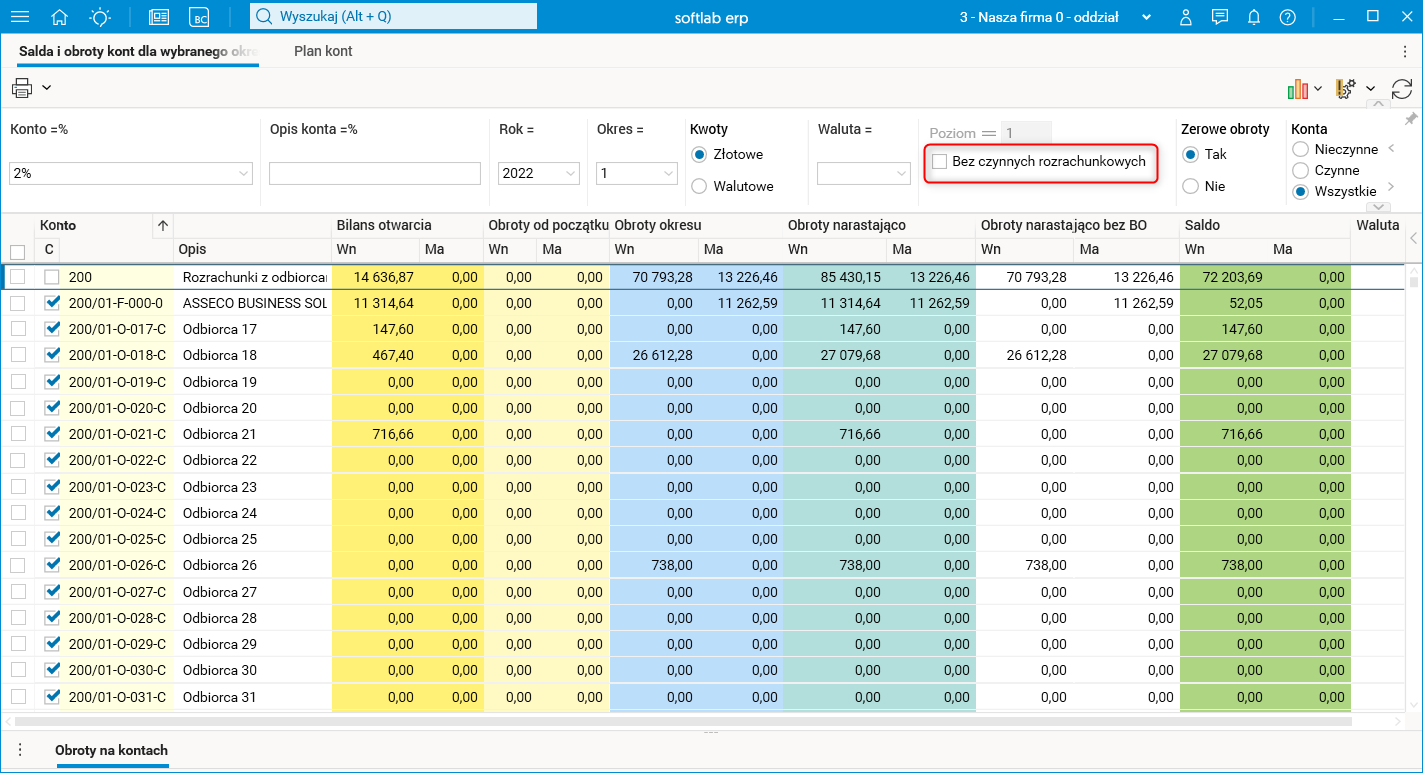This screenshot has height=773, width=1423.
Task: Open the user profile icon
Action: [1186, 17]
